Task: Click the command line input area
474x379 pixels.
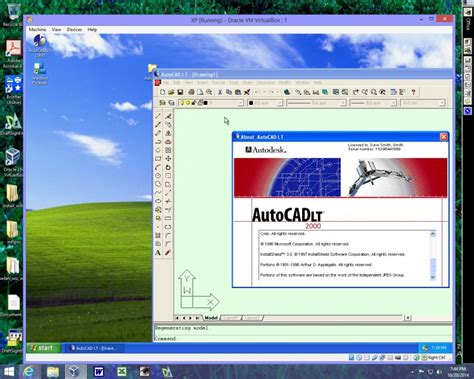Action: coord(303,339)
